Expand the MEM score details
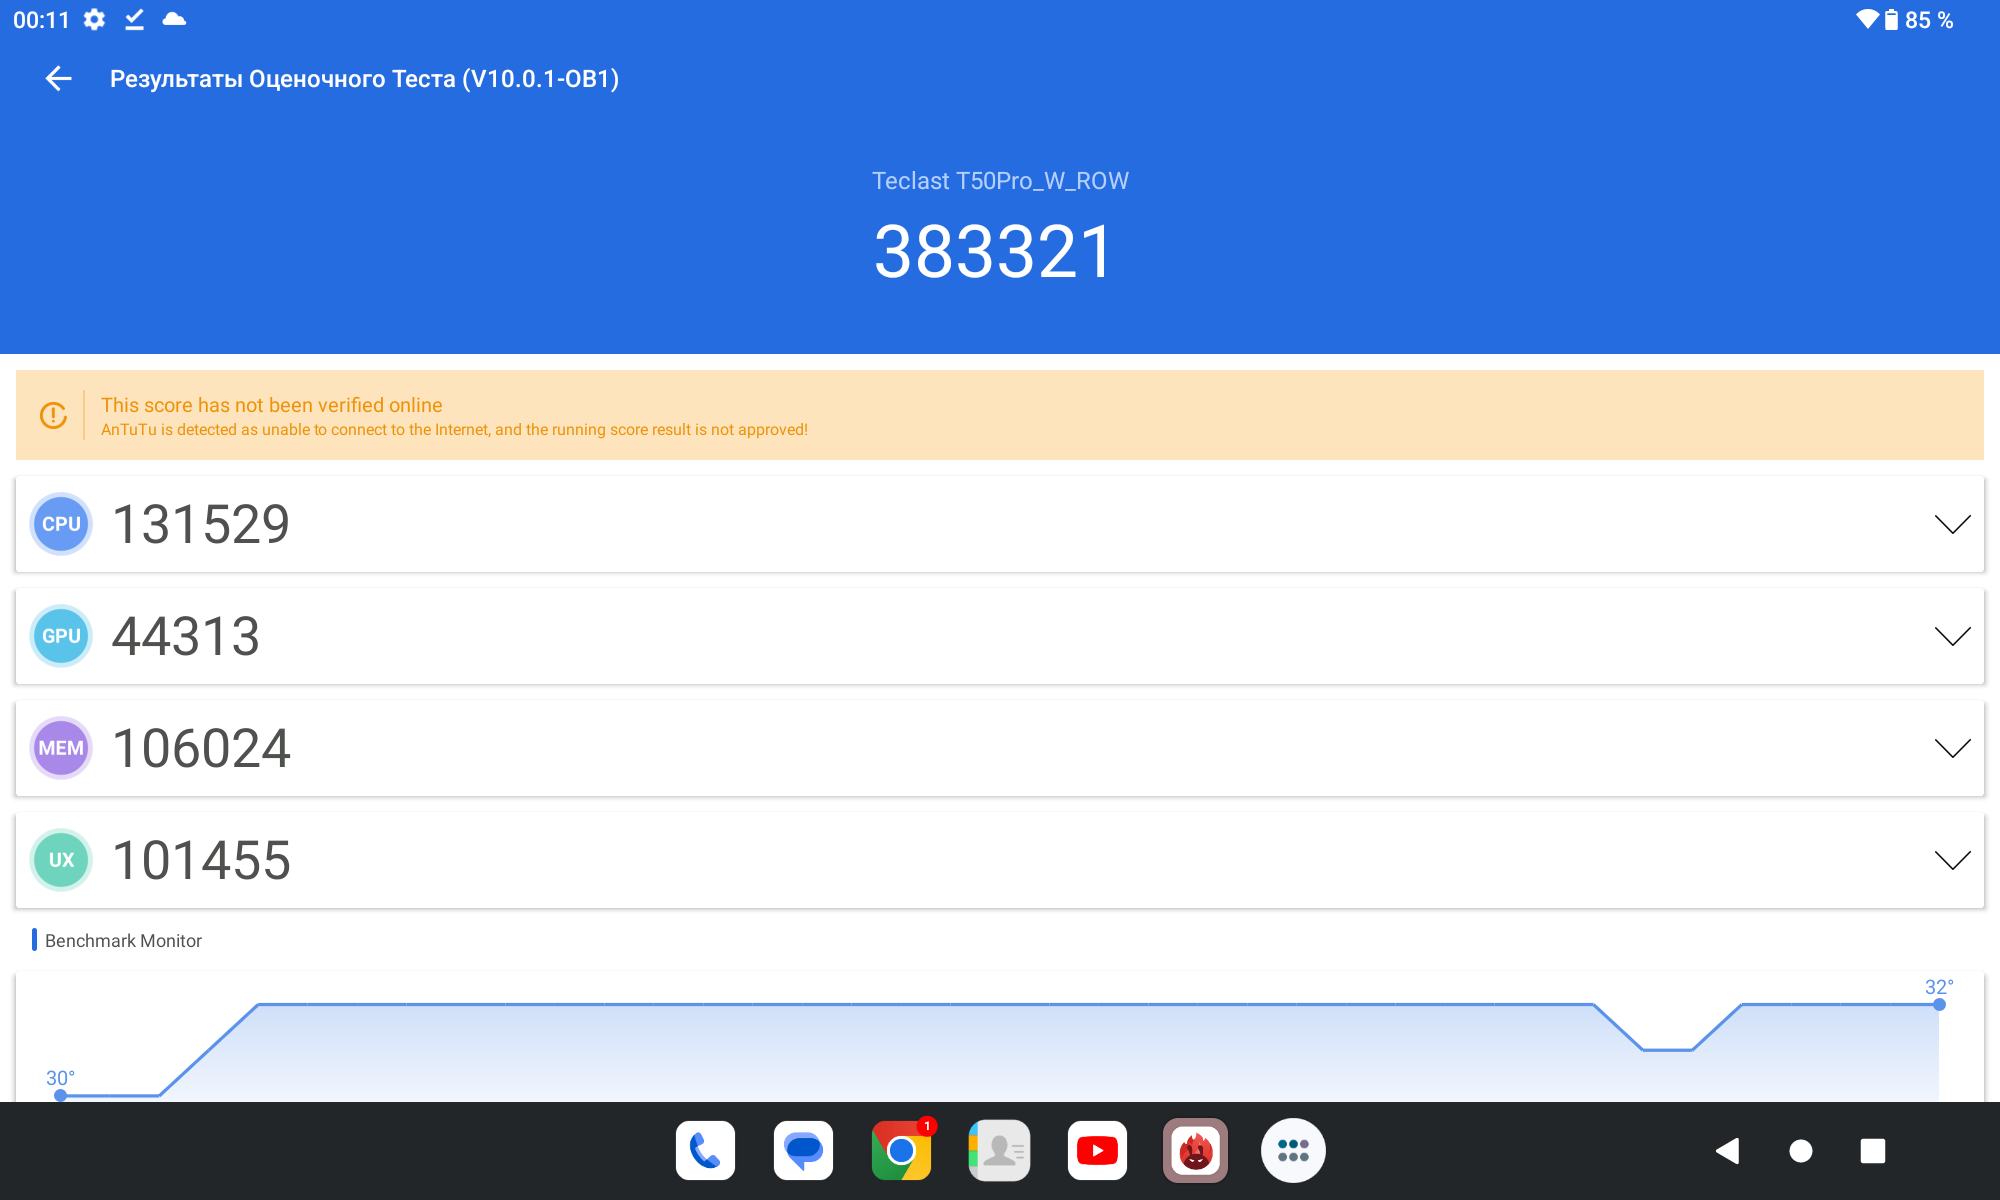The image size is (2000, 1200). (x=1952, y=748)
